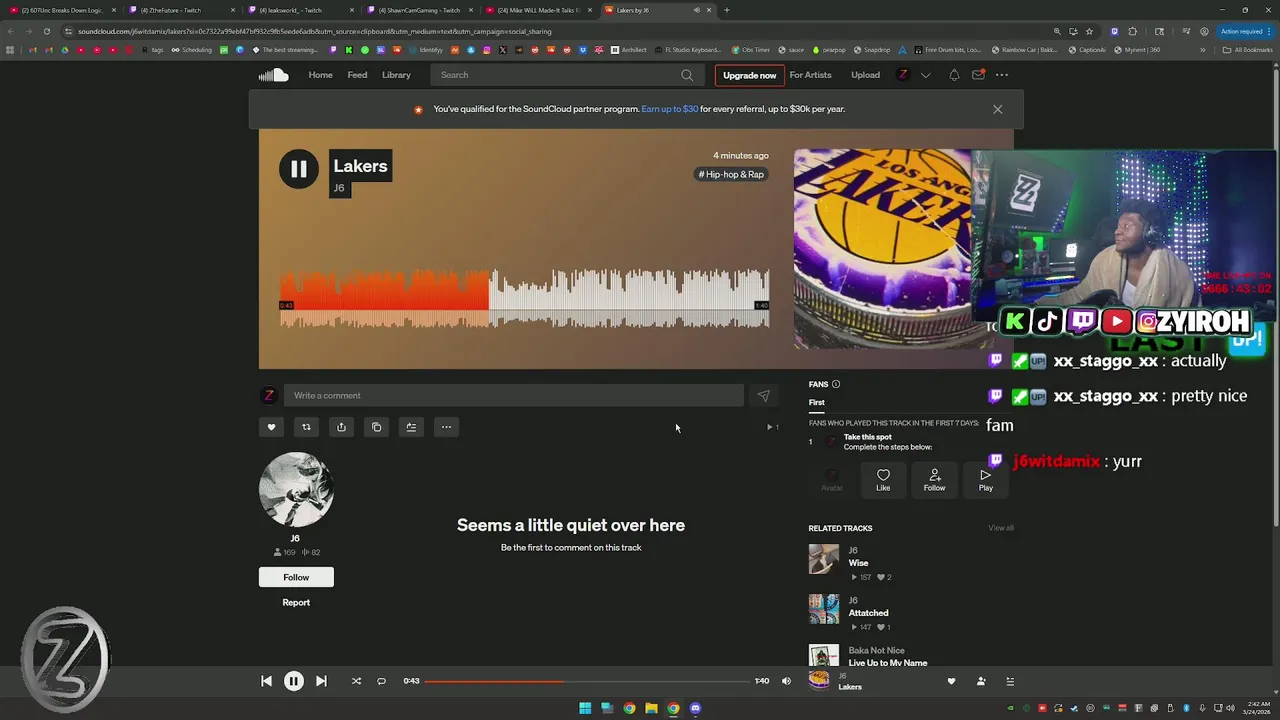Reload the page in the browser
1280x720 pixels.
(x=46, y=31)
